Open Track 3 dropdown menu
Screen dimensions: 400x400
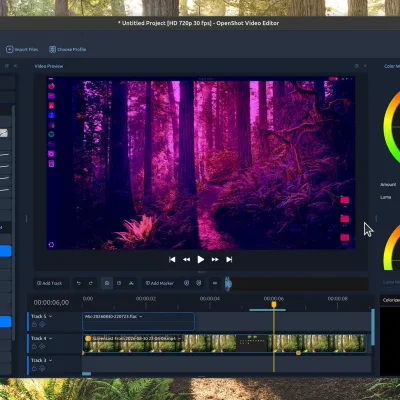[x=51, y=360]
